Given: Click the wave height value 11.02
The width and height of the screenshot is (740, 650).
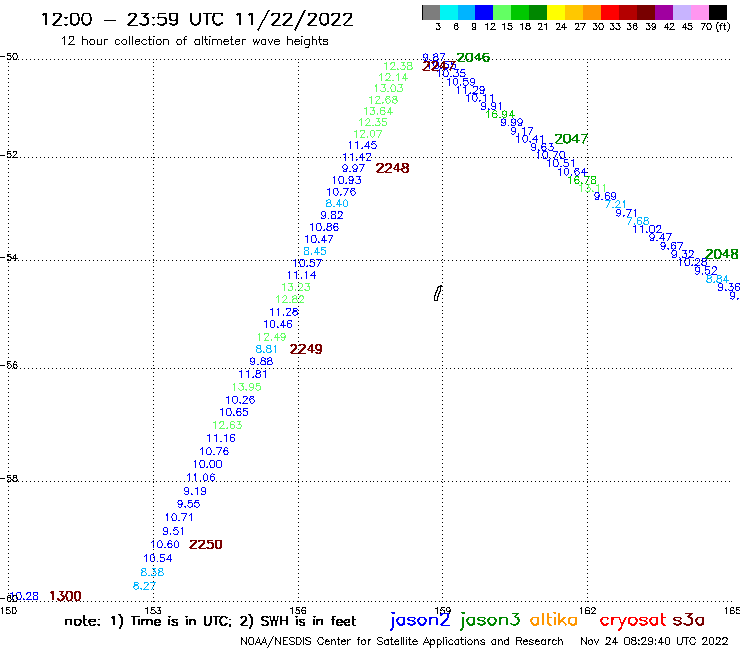Looking at the screenshot, I should (647, 229).
